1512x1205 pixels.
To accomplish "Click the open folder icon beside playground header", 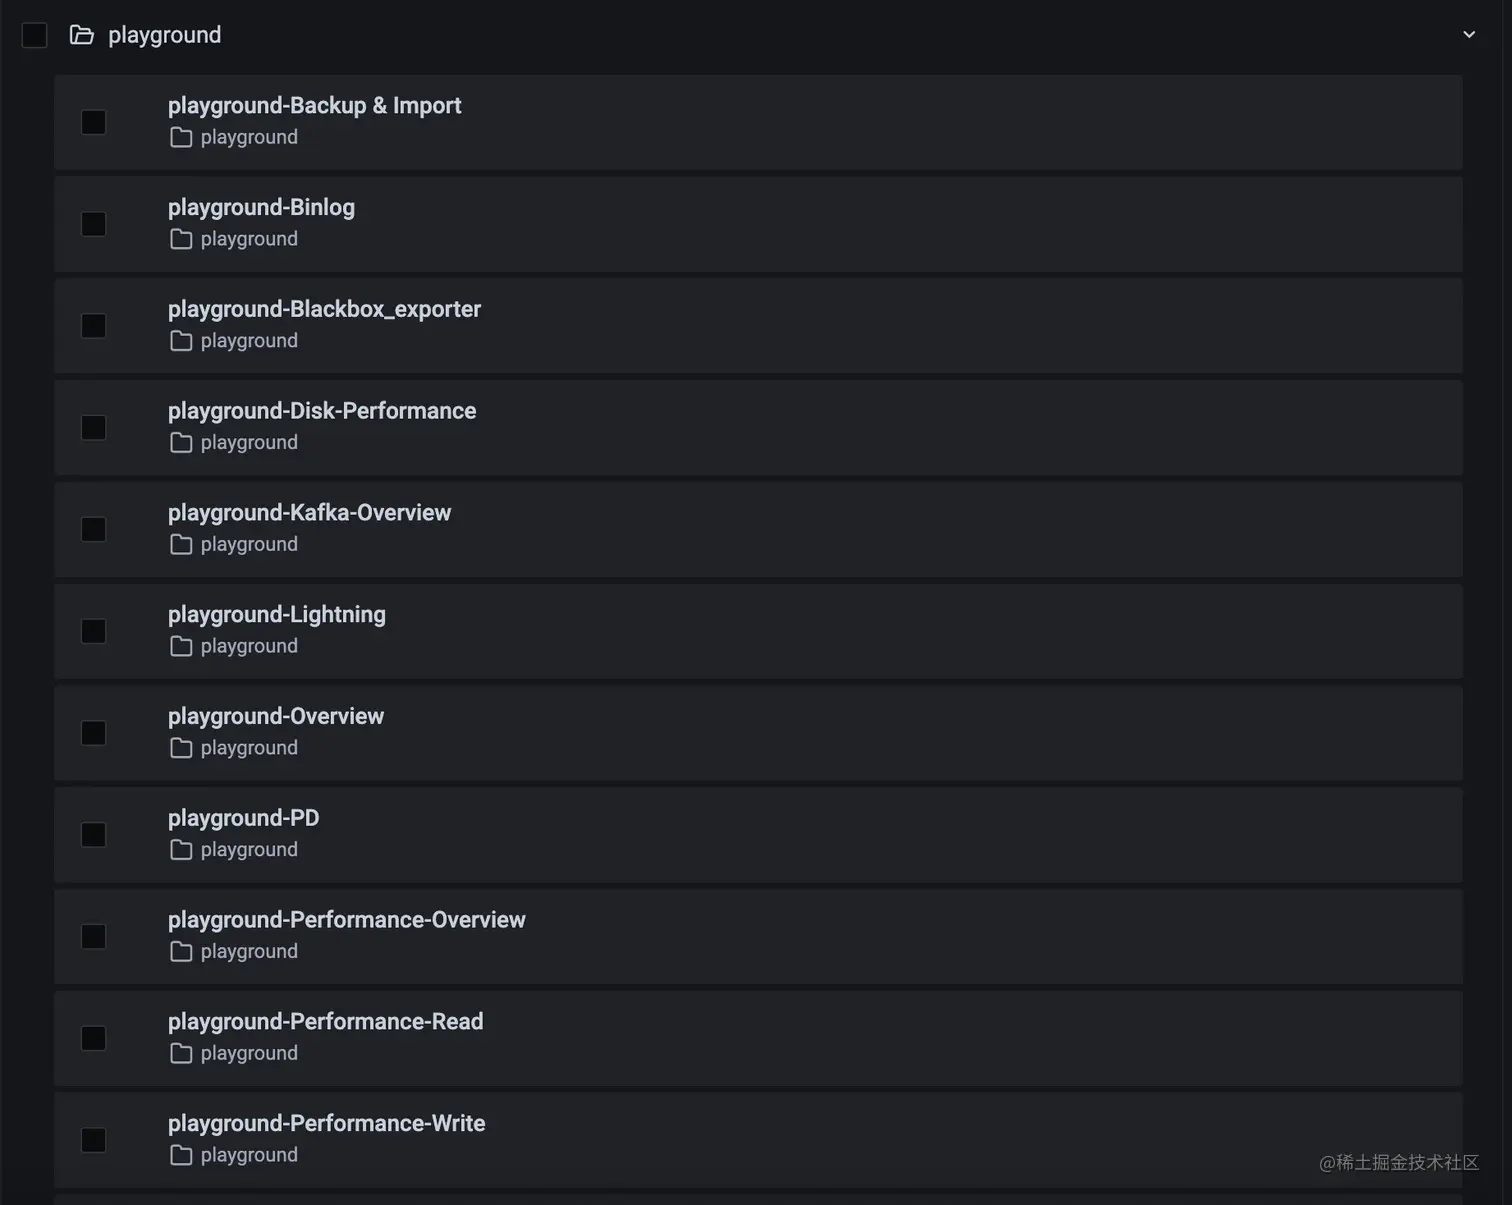I will click(x=81, y=36).
